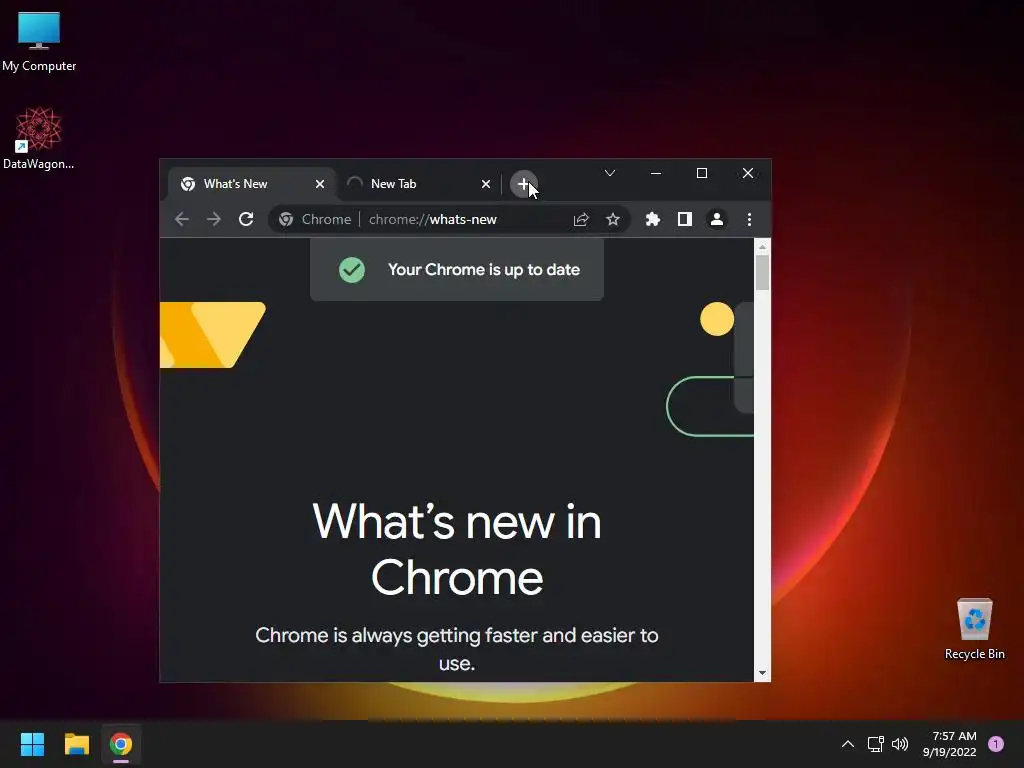Show hidden system tray icons
The width and height of the screenshot is (1024, 768).
pos(848,744)
